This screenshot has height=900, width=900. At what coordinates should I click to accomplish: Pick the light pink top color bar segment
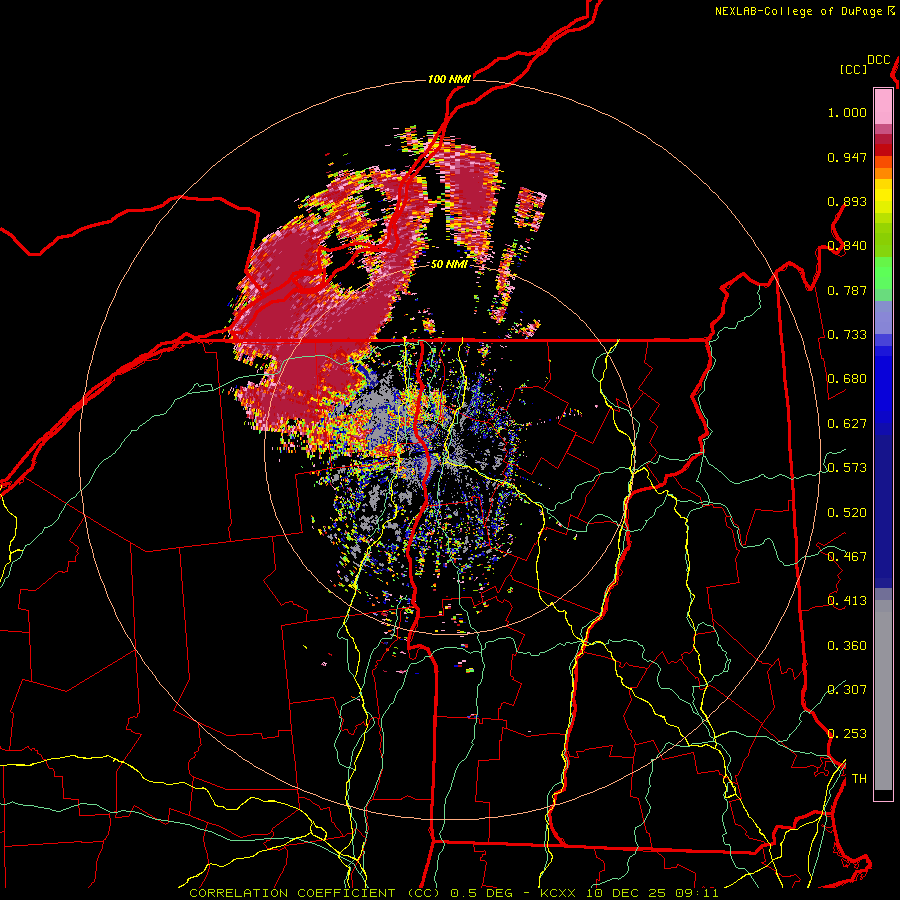click(x=883, y=106)
